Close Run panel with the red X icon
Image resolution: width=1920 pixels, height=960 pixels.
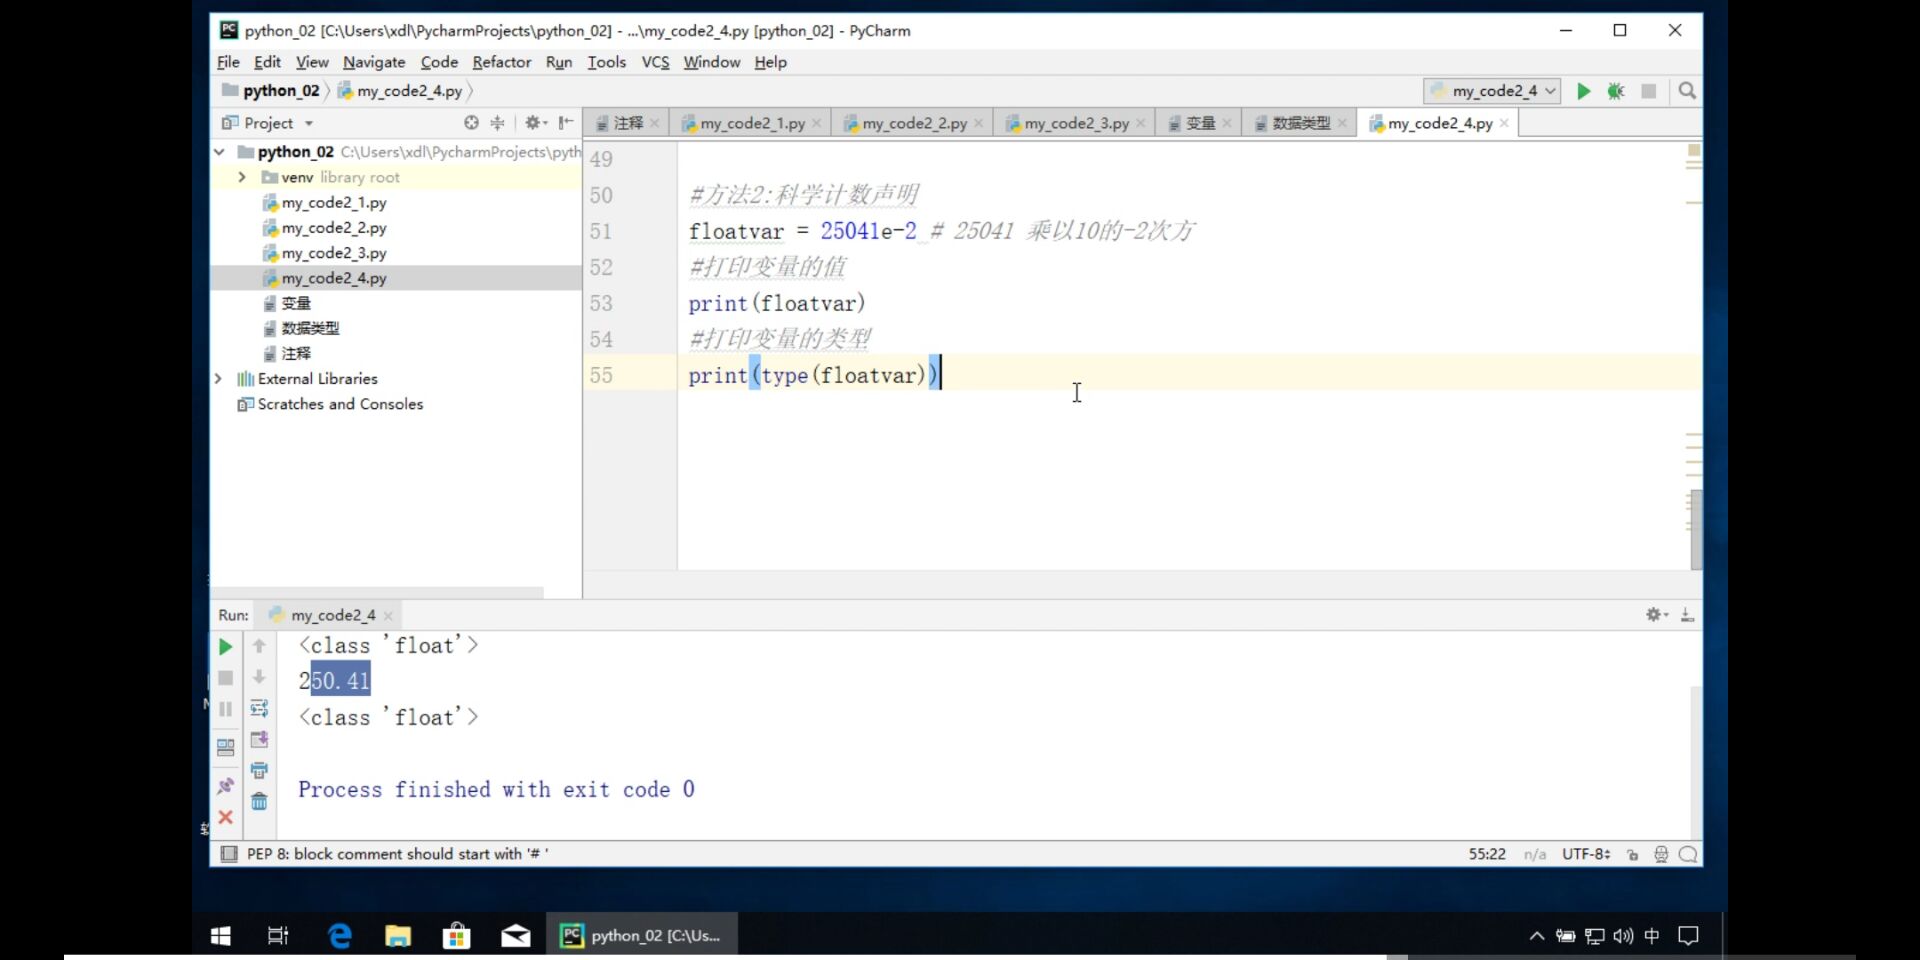click(x=225, y=817)
